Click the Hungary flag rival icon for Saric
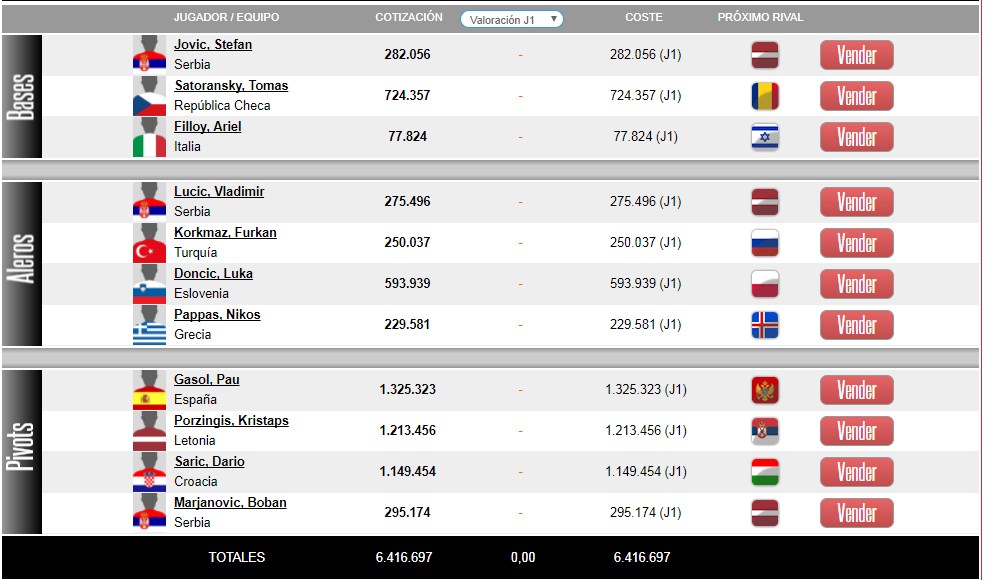 point(765,472)
